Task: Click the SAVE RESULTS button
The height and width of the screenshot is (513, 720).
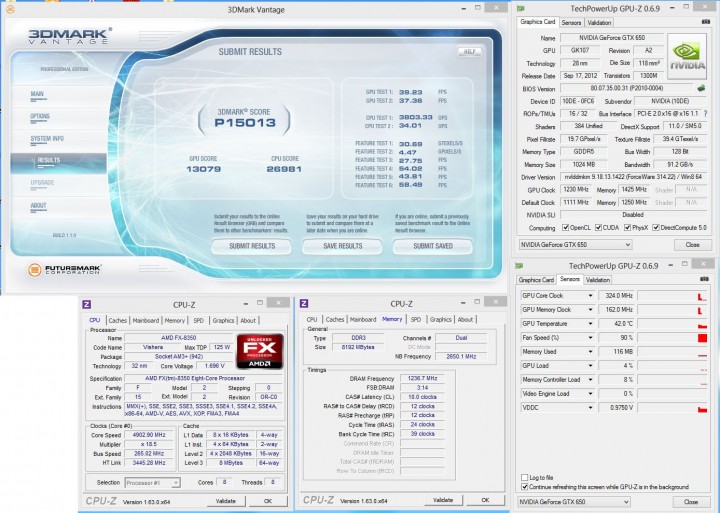Action: click(x=343, y=246)
